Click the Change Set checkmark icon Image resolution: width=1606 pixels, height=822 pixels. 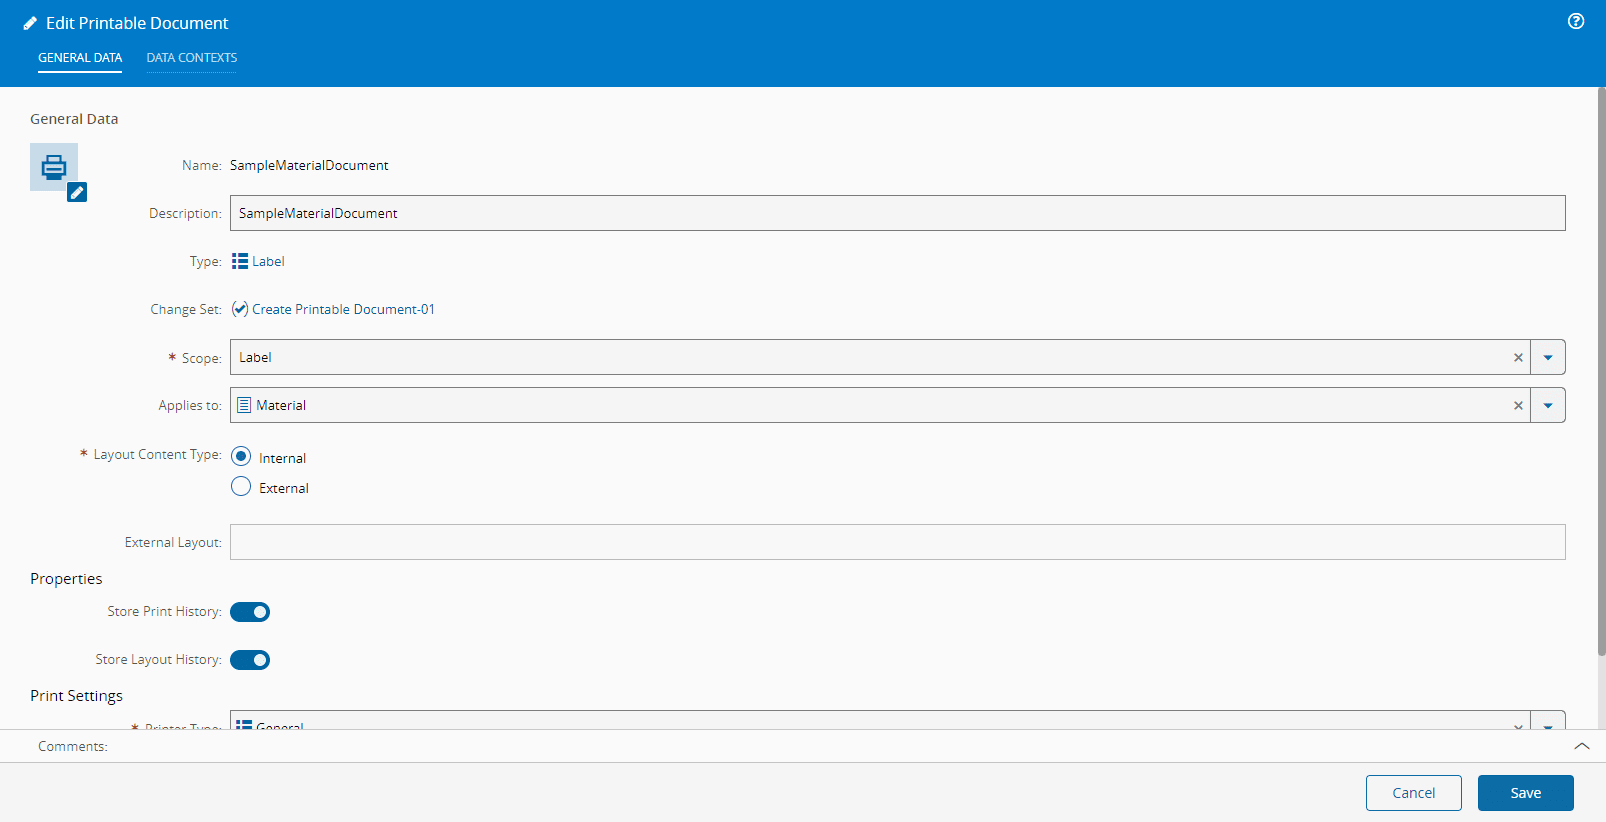240,309
